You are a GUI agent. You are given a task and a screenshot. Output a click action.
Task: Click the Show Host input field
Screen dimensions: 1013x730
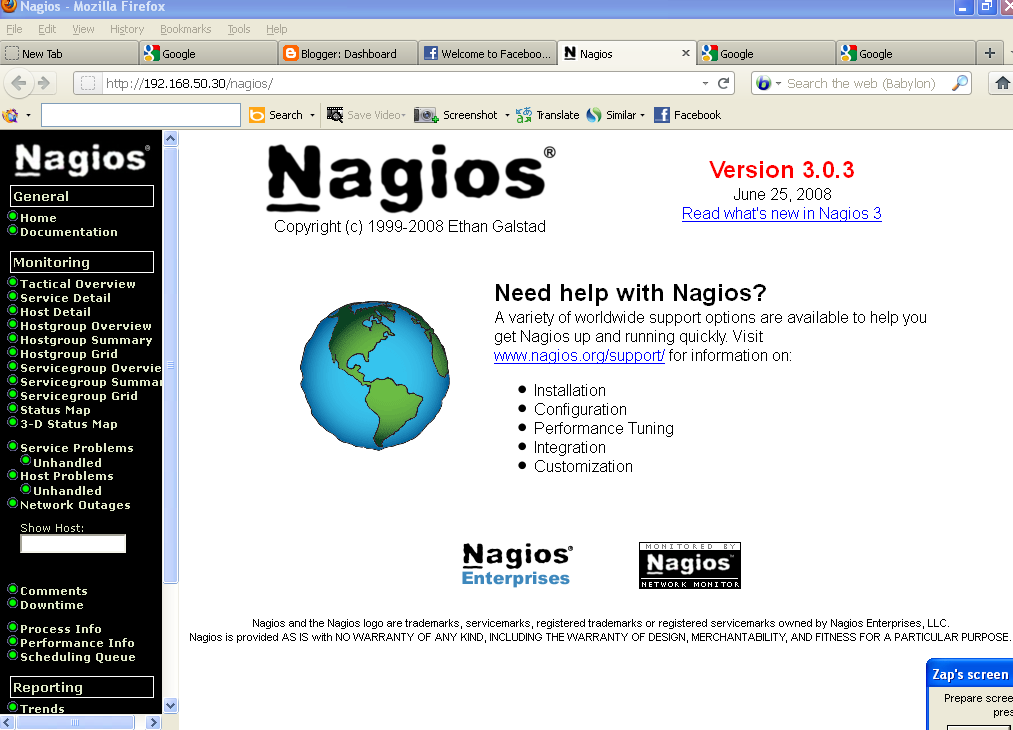tap(73, 544)
